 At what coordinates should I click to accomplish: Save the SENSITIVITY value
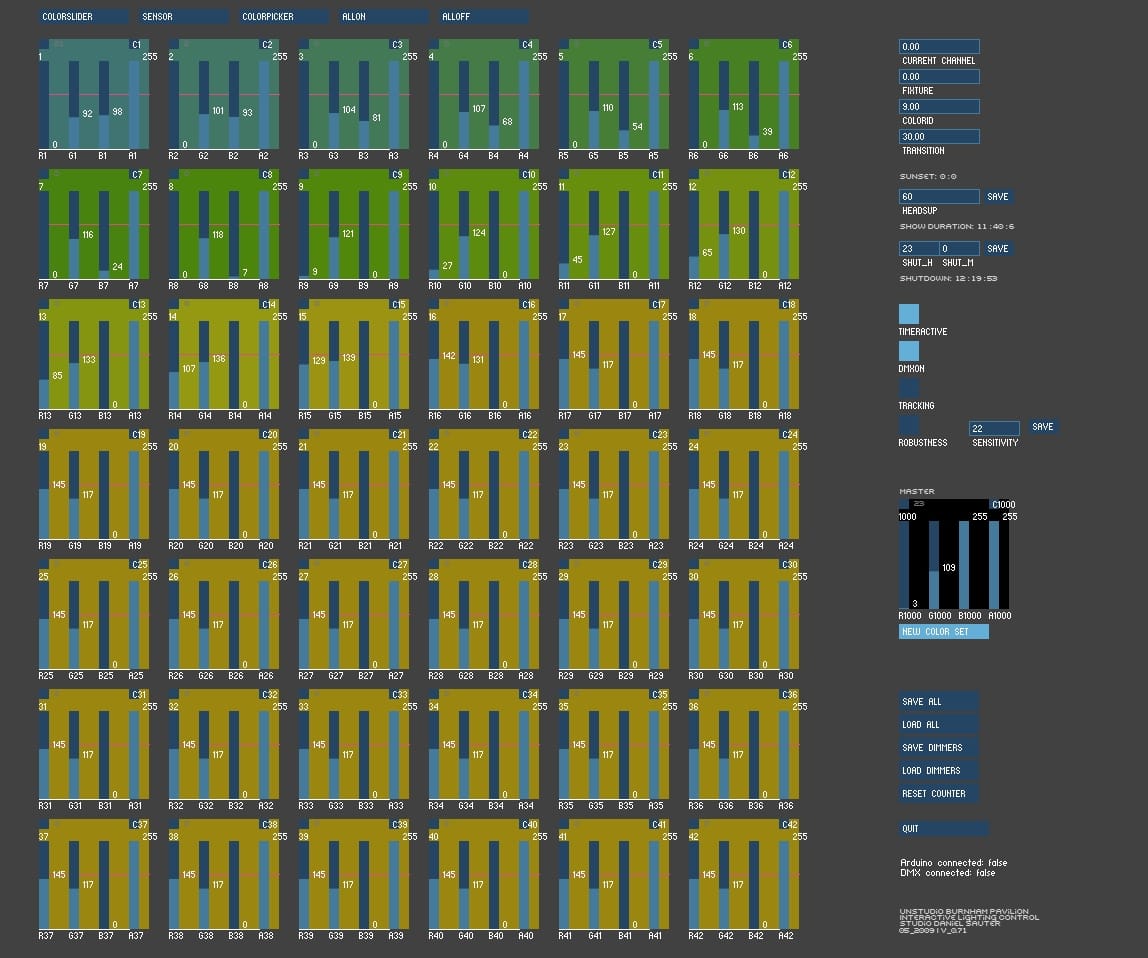(x=1043, y=426)
